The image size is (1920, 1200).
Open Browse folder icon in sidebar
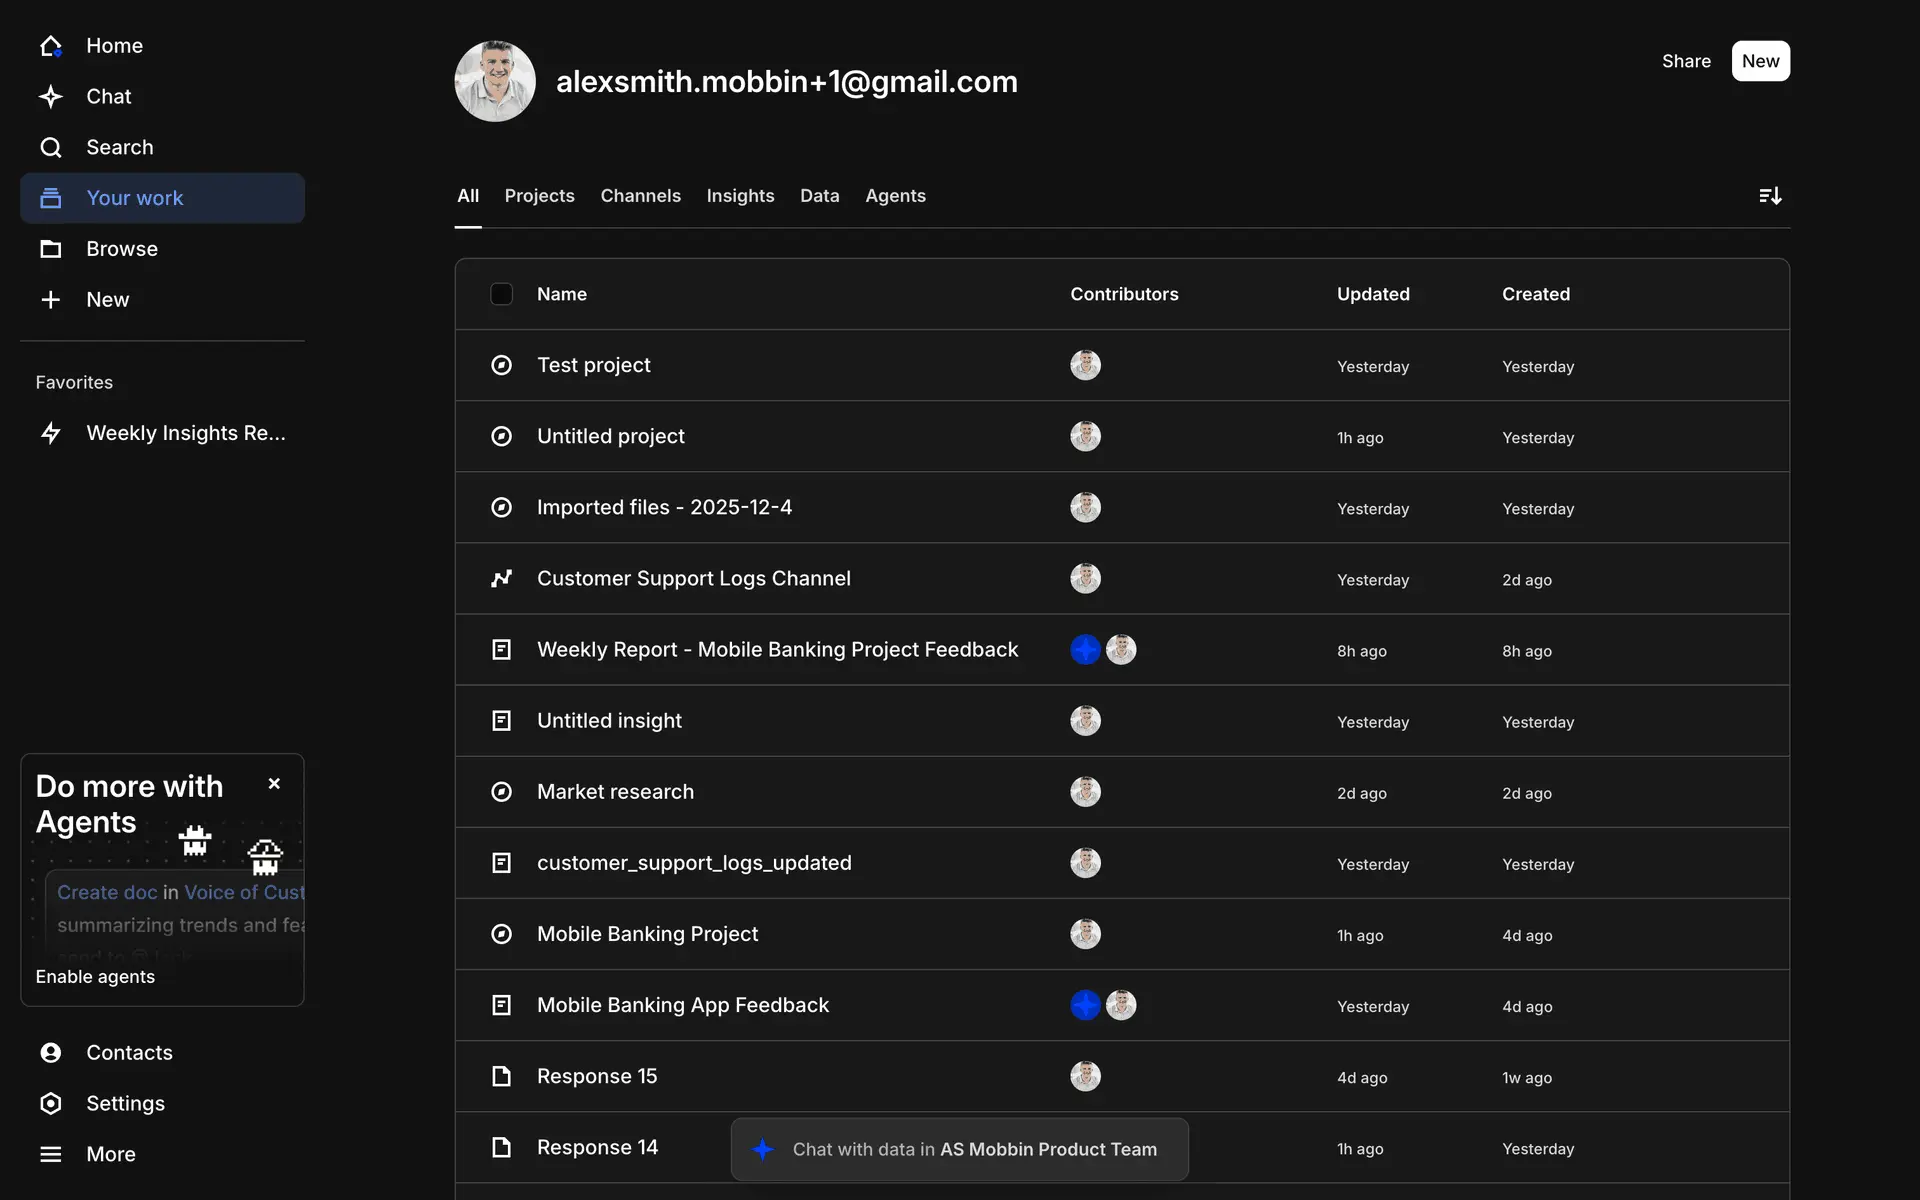51,249
